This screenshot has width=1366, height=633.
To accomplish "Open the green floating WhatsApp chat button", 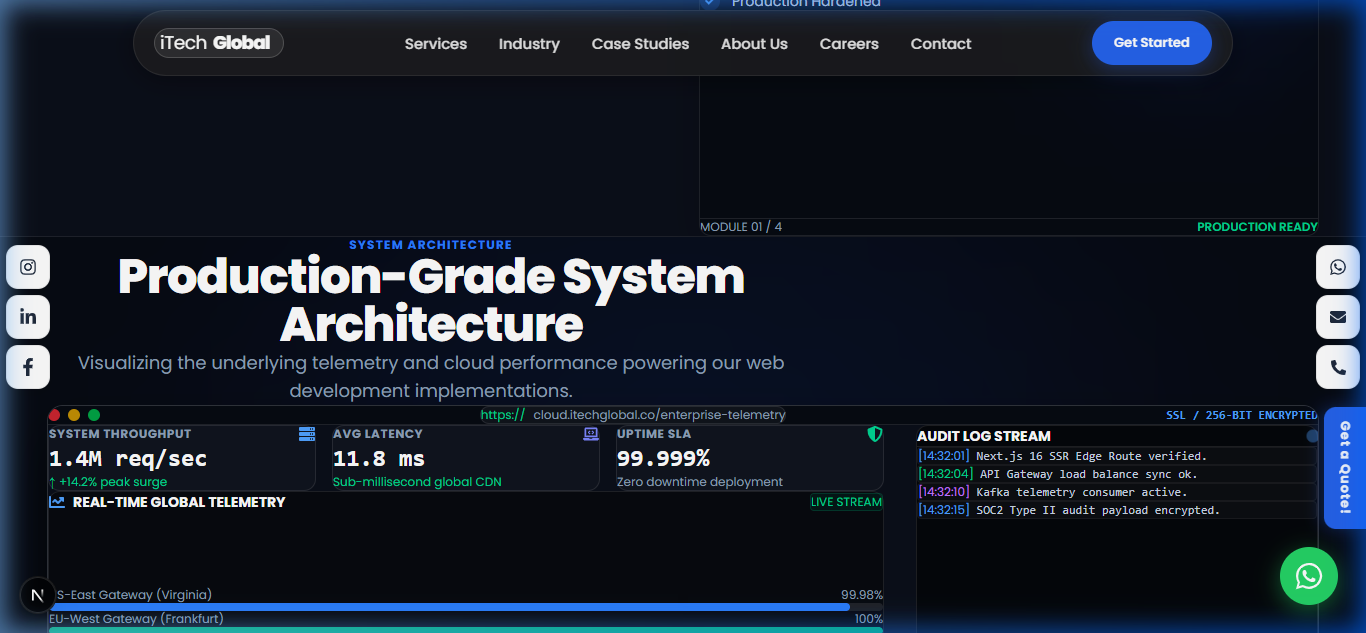I will [x=1308, y=576].
